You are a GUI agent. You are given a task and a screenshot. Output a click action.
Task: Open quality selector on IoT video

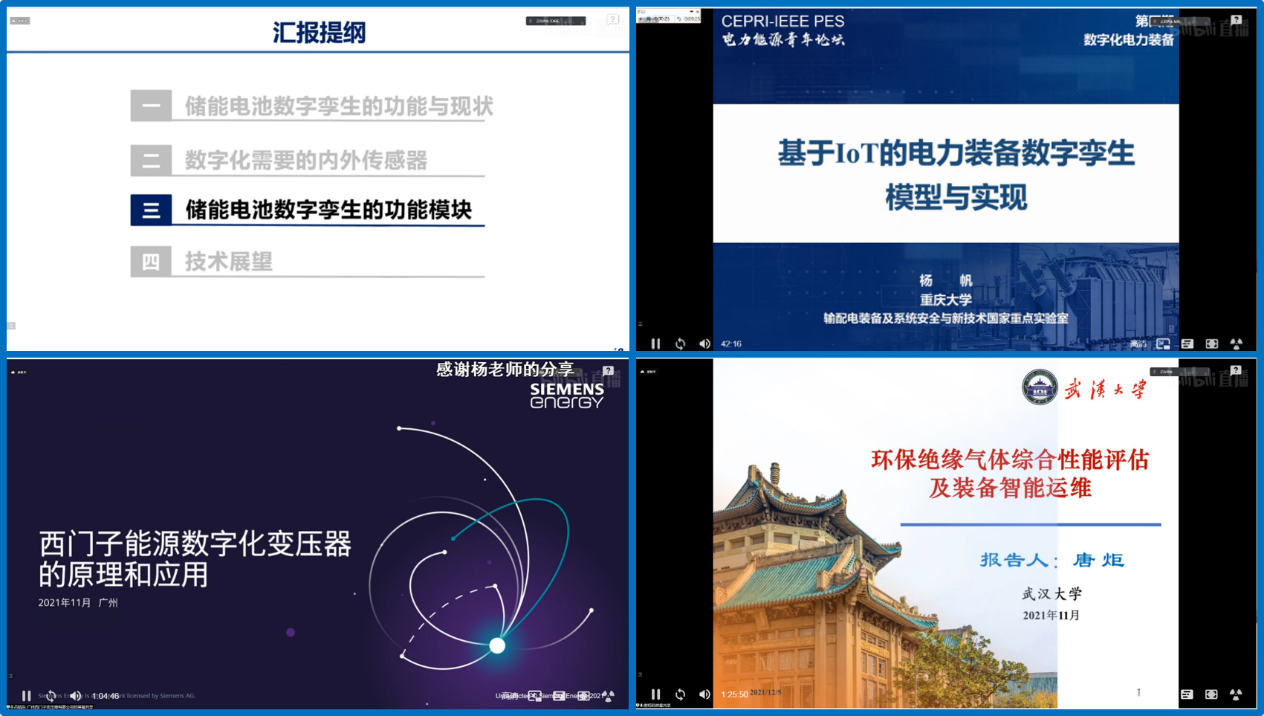[x=1138, y=344]
